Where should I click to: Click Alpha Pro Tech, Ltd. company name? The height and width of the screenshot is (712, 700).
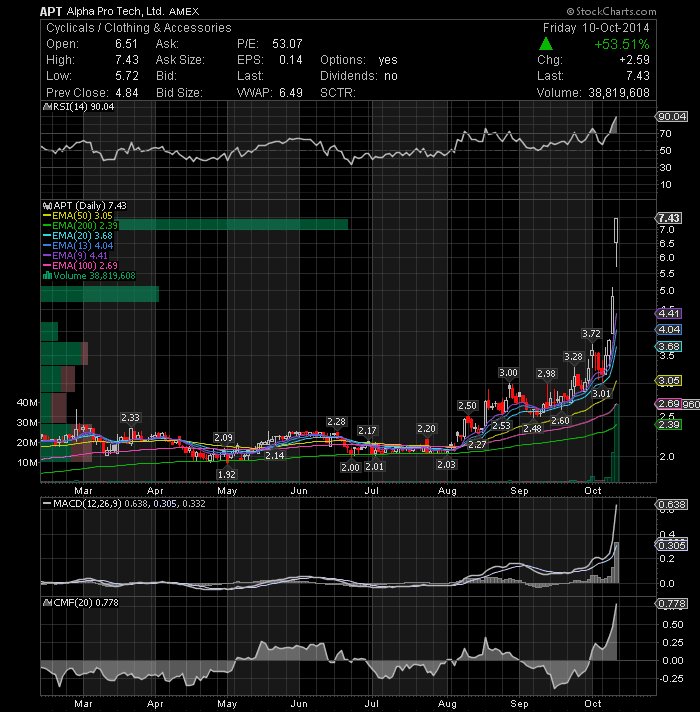pos(115,11)
